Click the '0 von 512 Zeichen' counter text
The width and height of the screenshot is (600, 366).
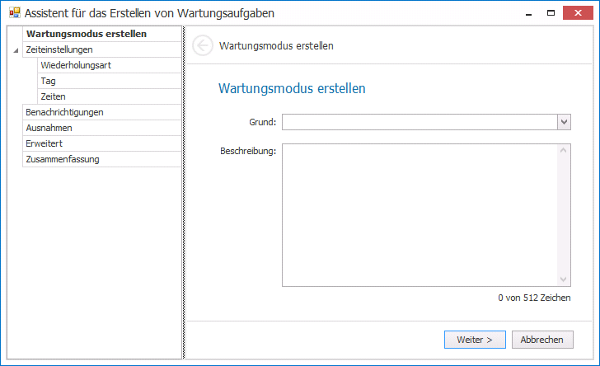coord(534,298)
